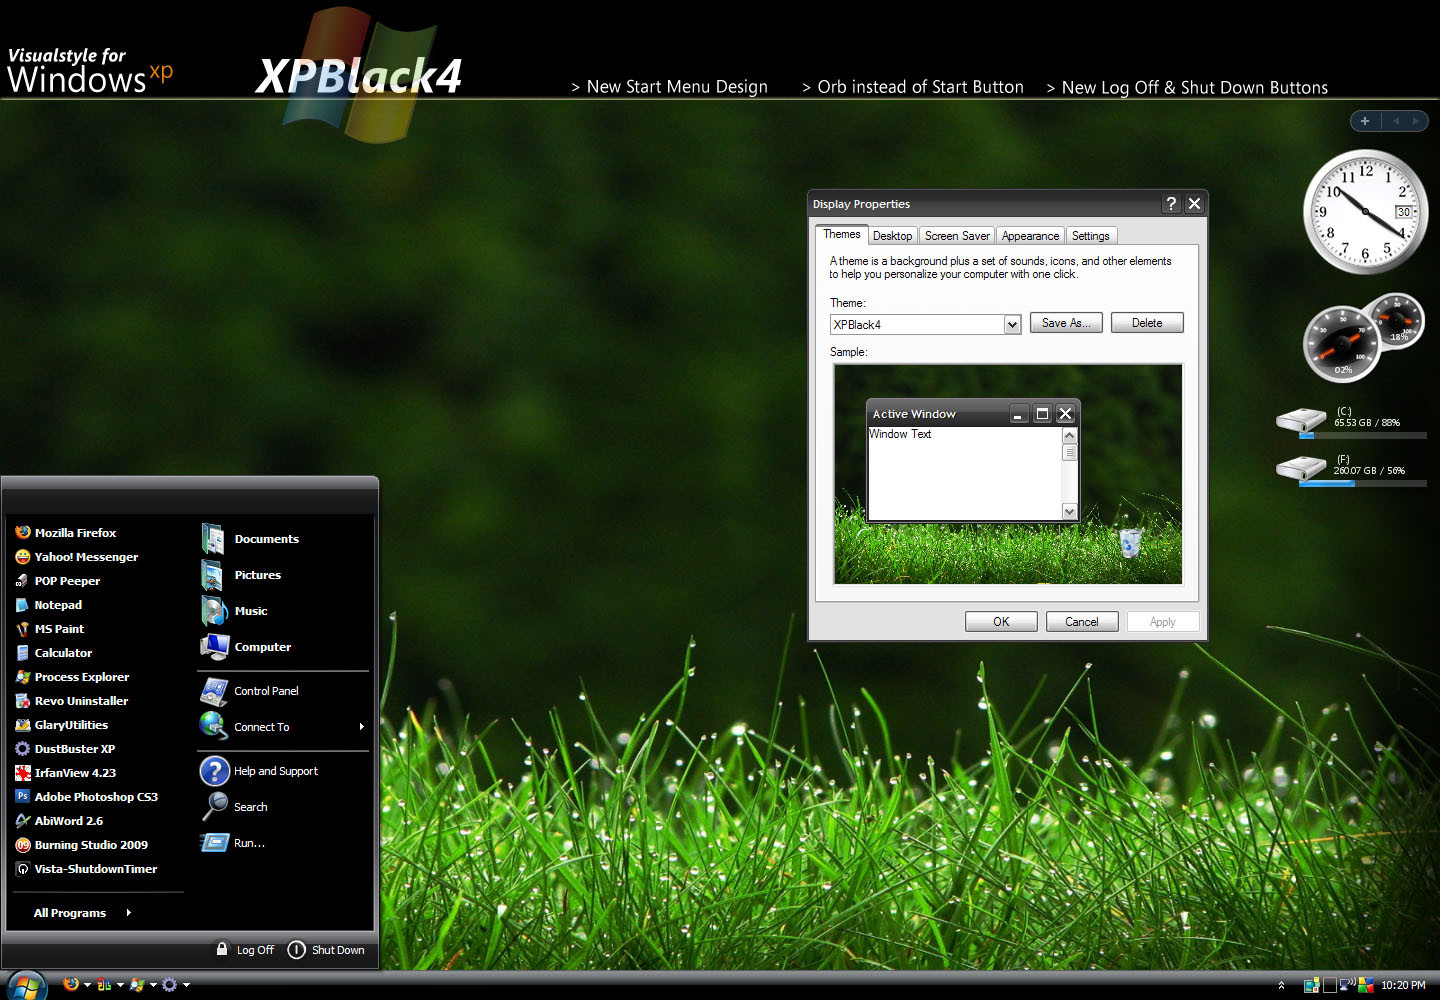Click the four-color shield tray icon
This screenshot has height=1000, width=1440.
pos(1366,985)
